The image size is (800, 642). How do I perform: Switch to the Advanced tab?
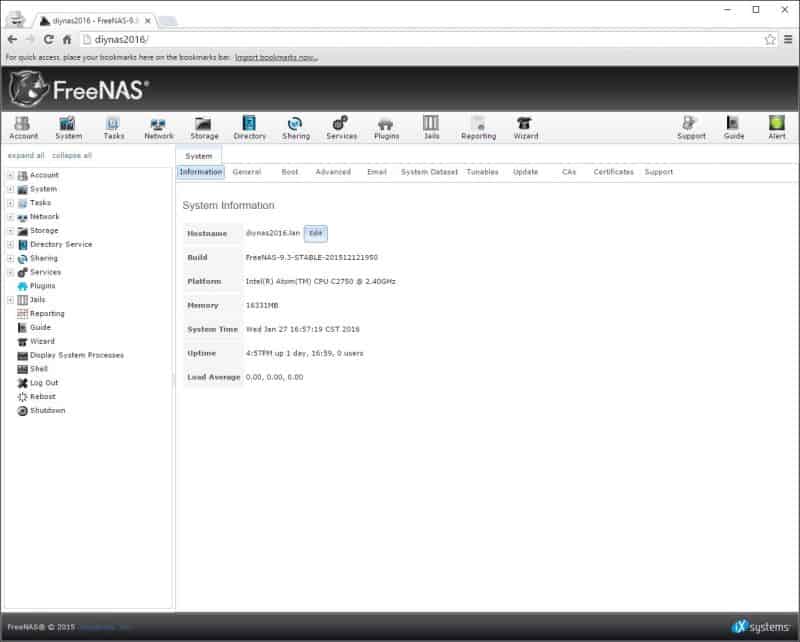click(333, 172)
